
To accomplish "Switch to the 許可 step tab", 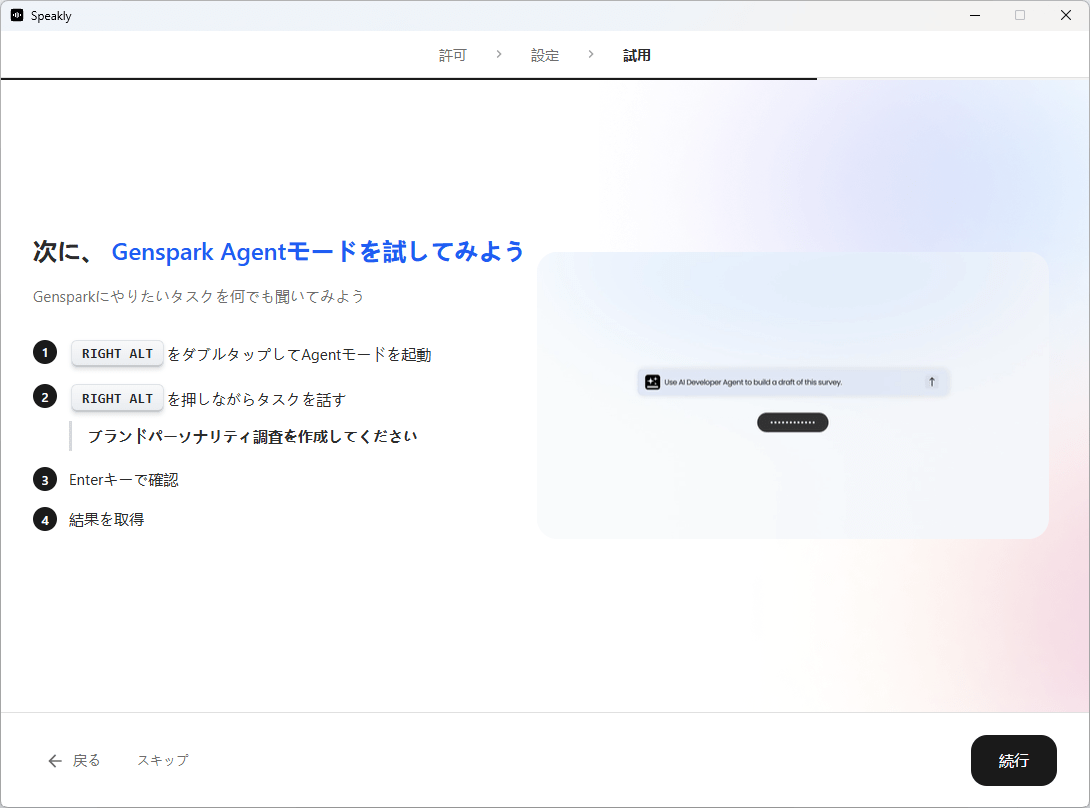I will coord(452,55).
